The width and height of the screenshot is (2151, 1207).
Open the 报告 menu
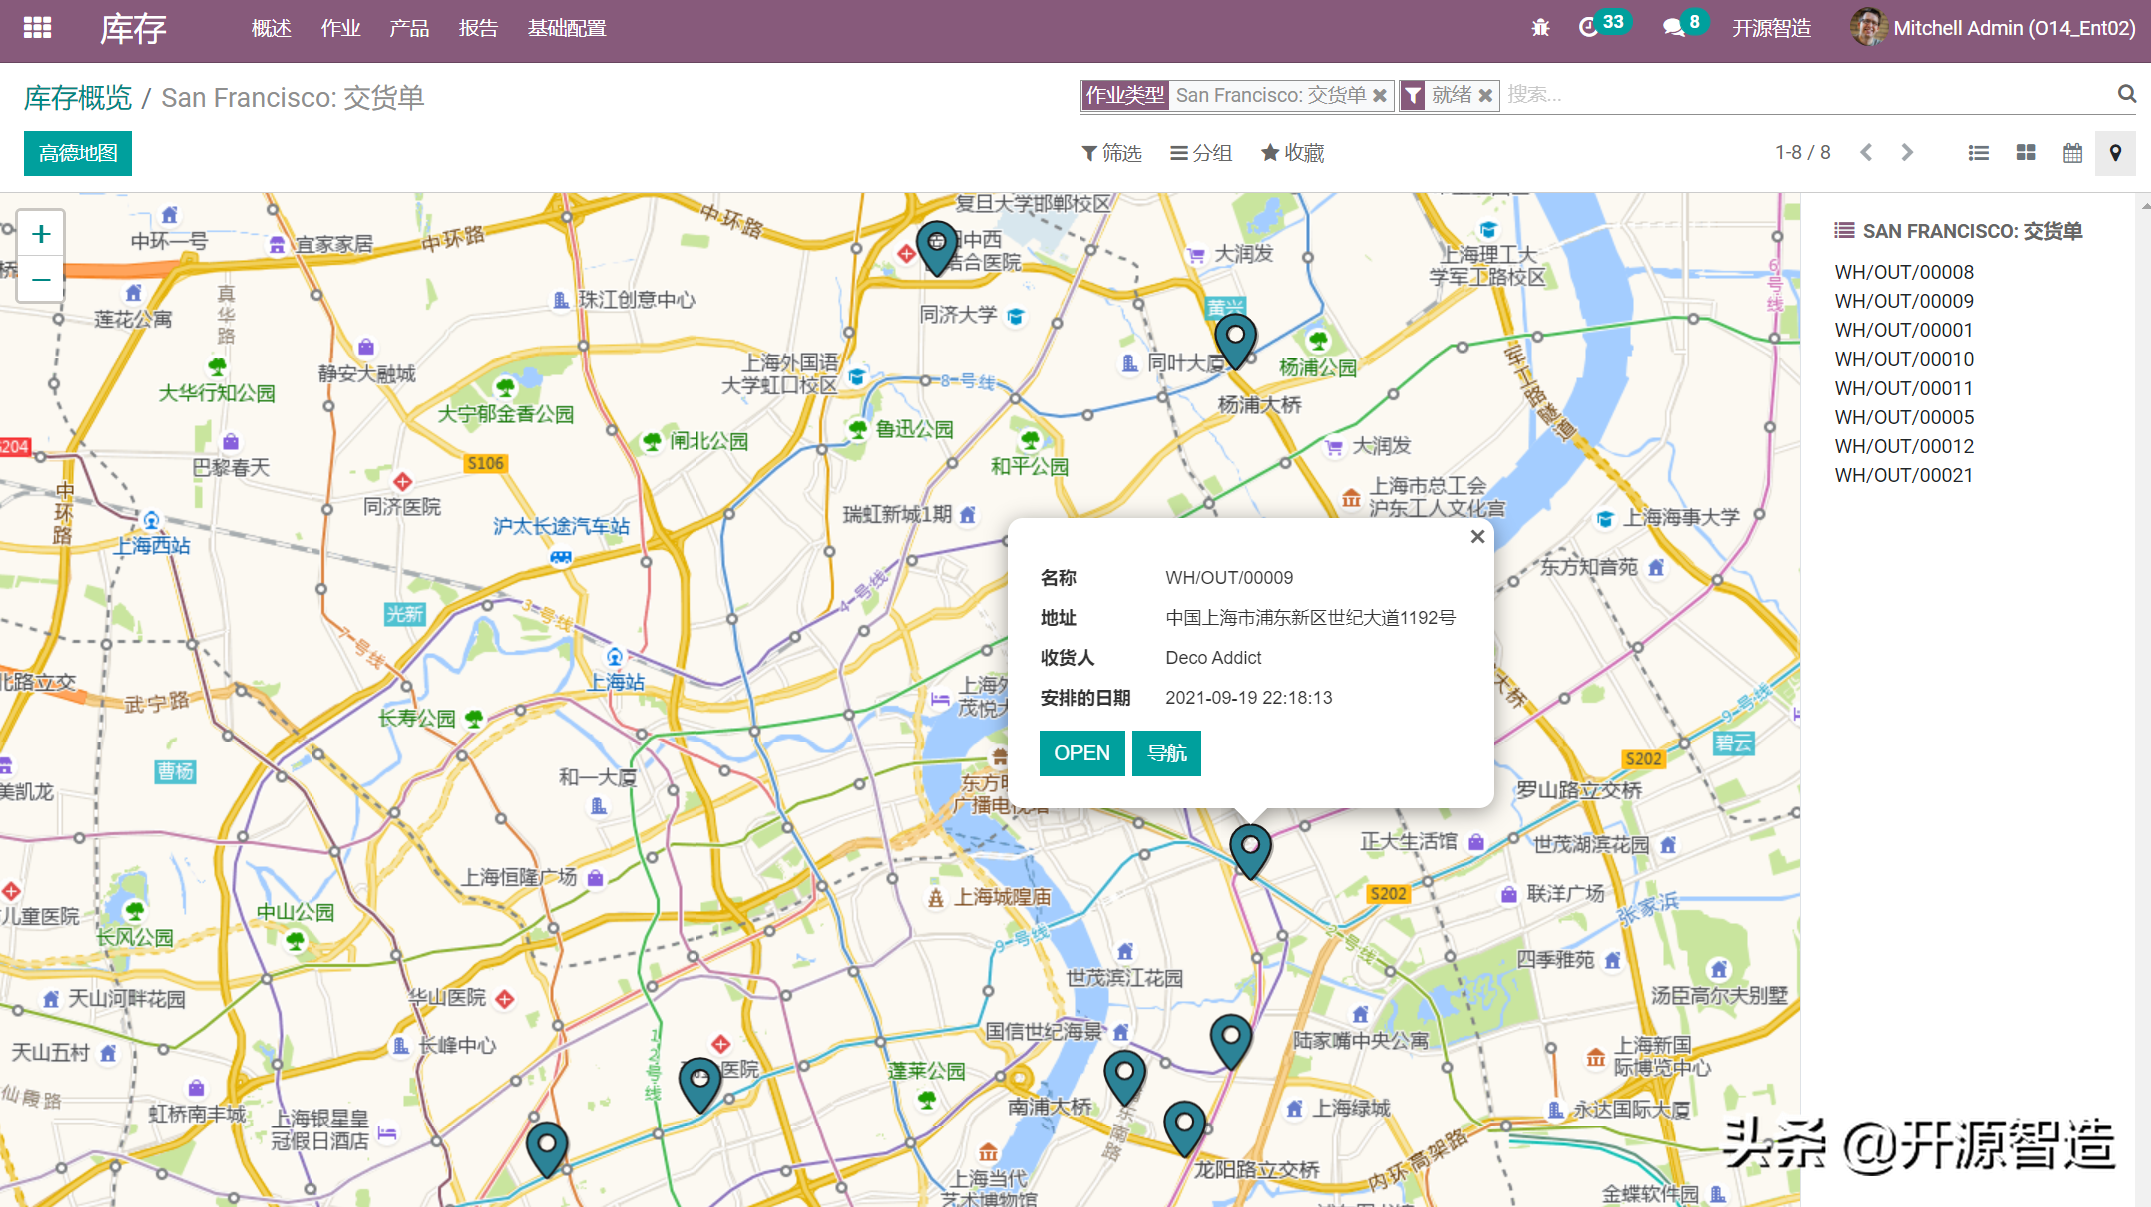point(478,28)
